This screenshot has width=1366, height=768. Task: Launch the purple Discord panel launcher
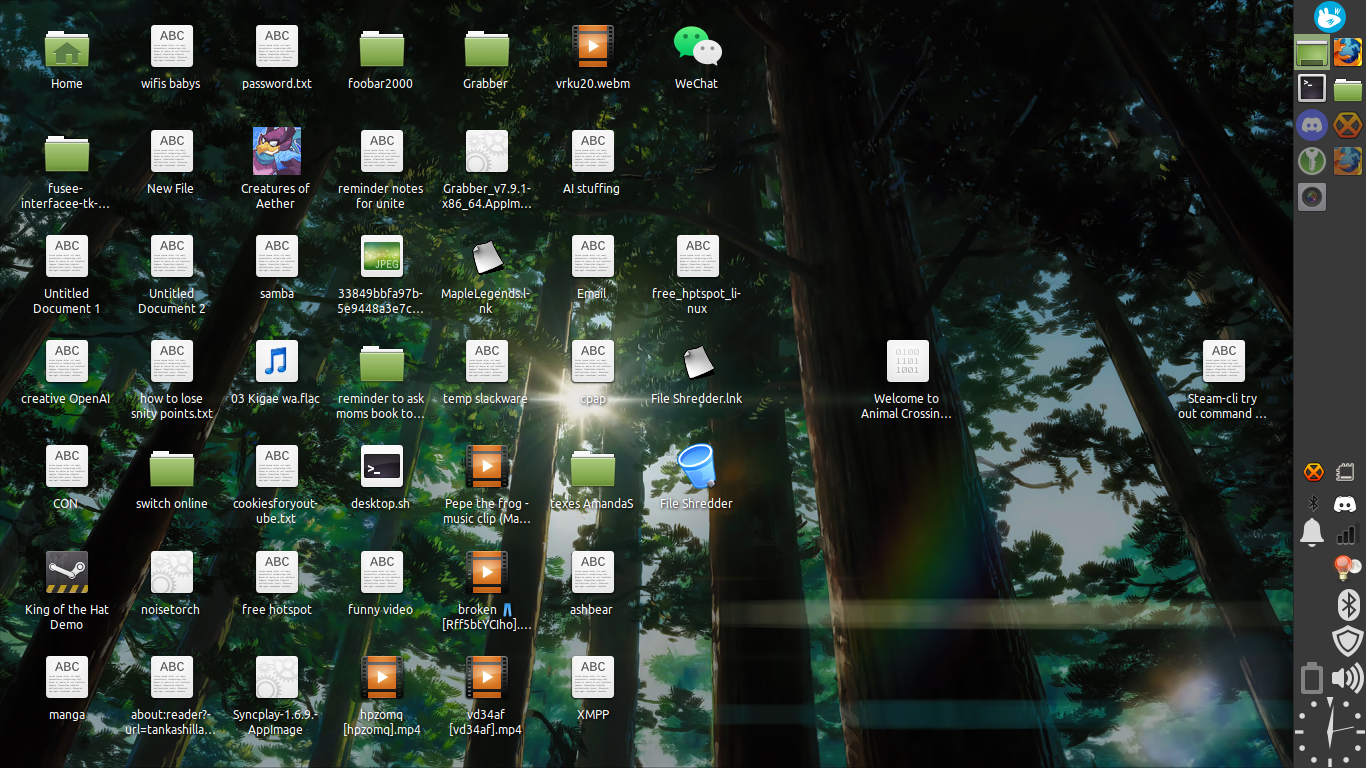(x=1312, y=125)
